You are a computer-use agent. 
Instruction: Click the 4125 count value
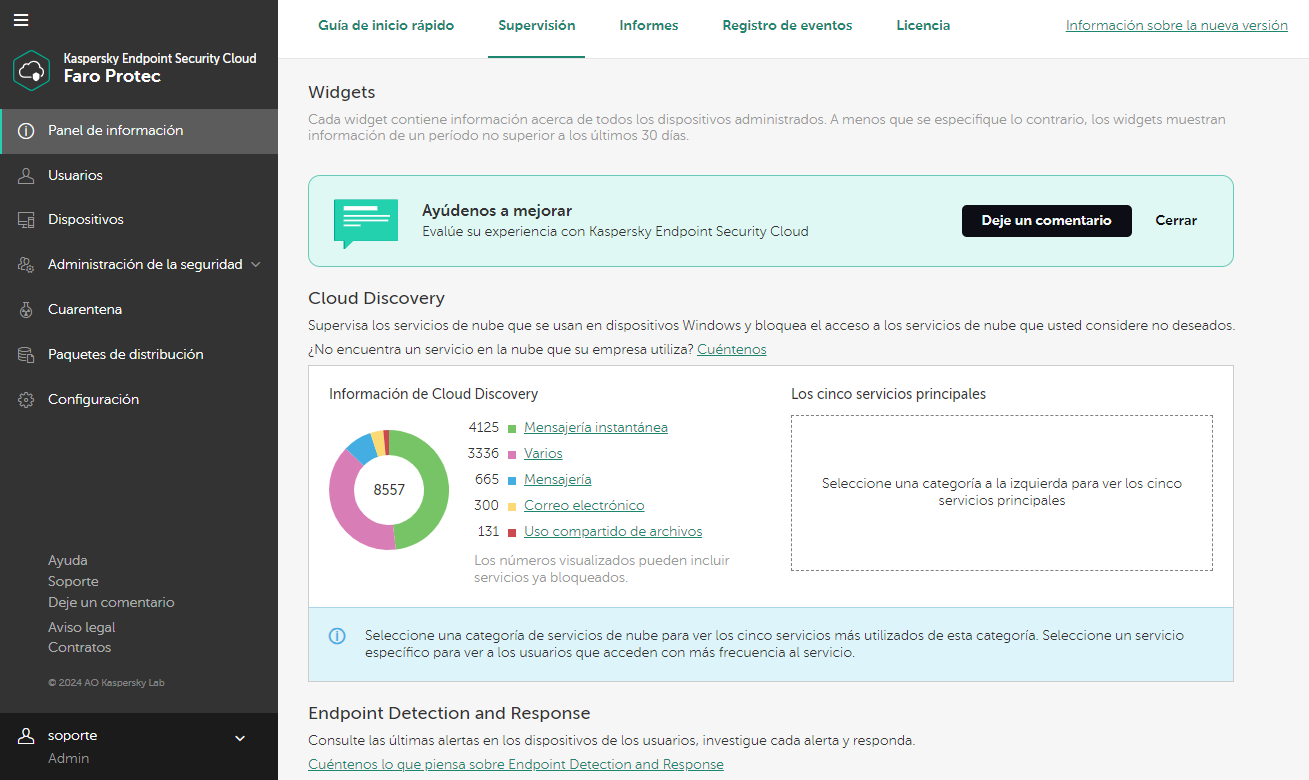[x=484, y=428]
